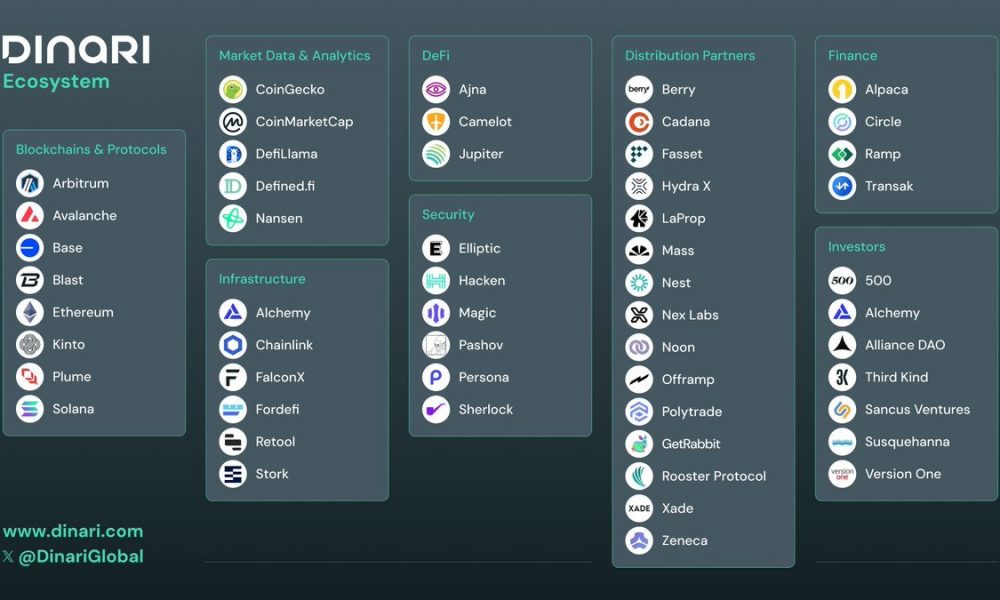This screenshot has height=600, width=1000.
Task: Click the "Market Data & Analytics" heading
Action: [295, 55]
